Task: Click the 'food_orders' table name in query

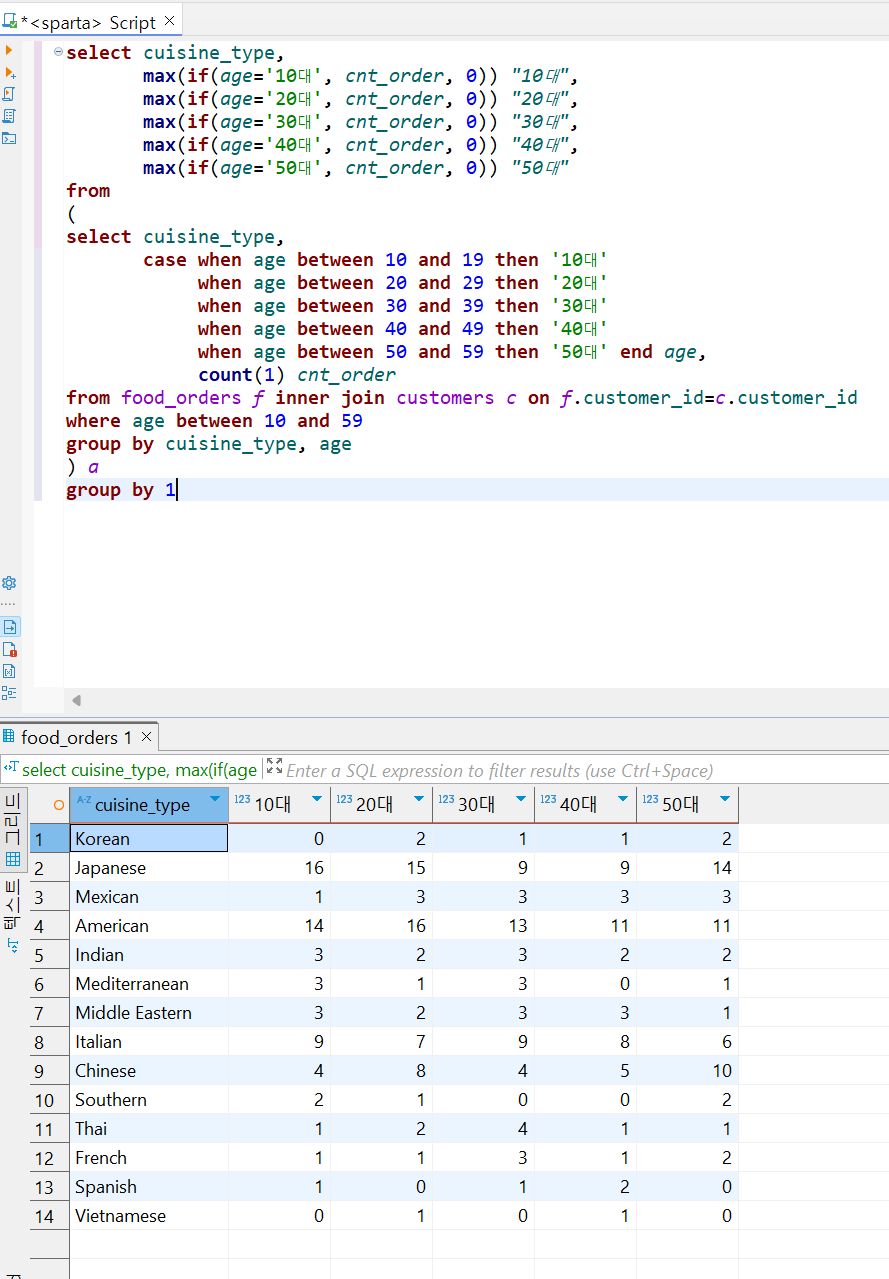Action: coord(181,398)
